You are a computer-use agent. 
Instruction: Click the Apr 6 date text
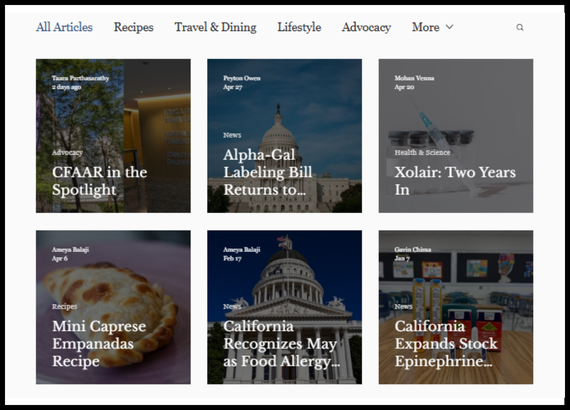(60, 258)
